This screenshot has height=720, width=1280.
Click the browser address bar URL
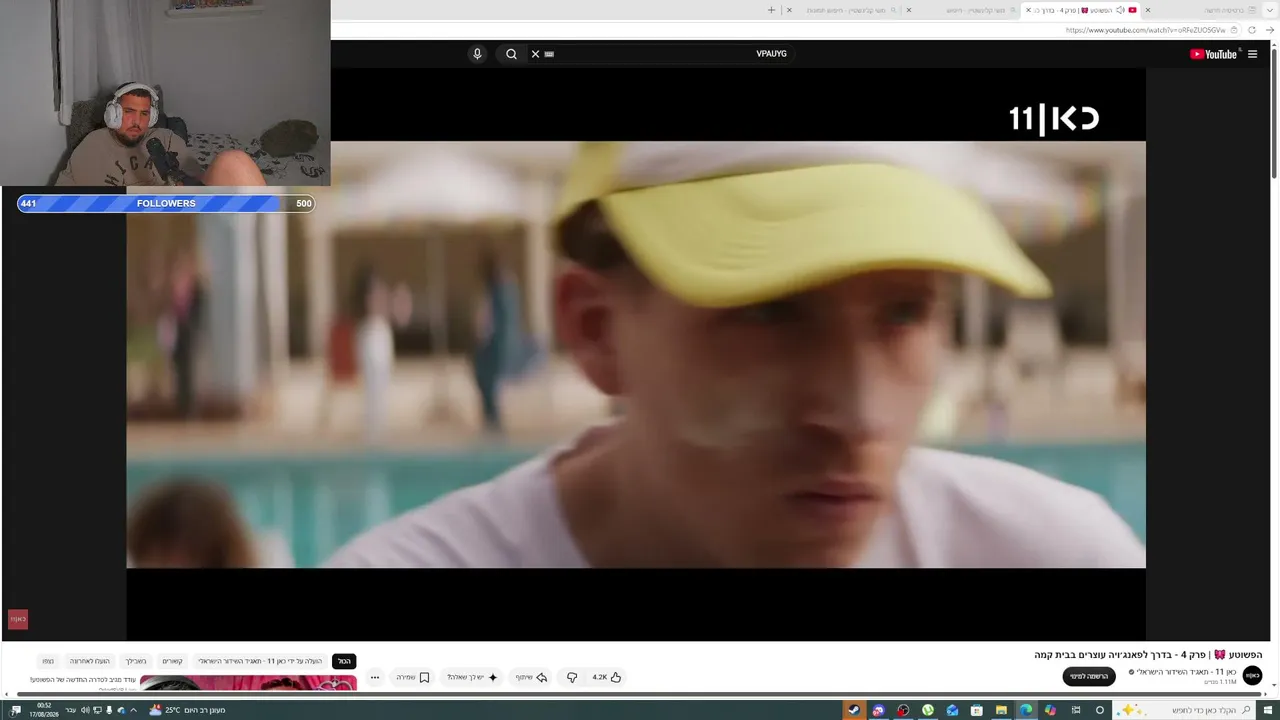click(x=1145, y=30)
